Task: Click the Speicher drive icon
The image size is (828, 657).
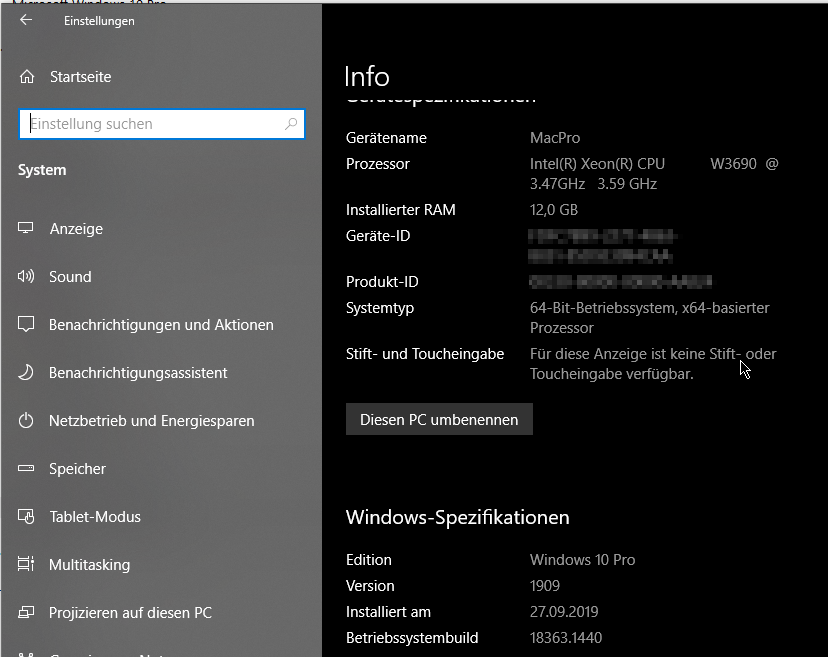Action: click(x=25, y=468)
